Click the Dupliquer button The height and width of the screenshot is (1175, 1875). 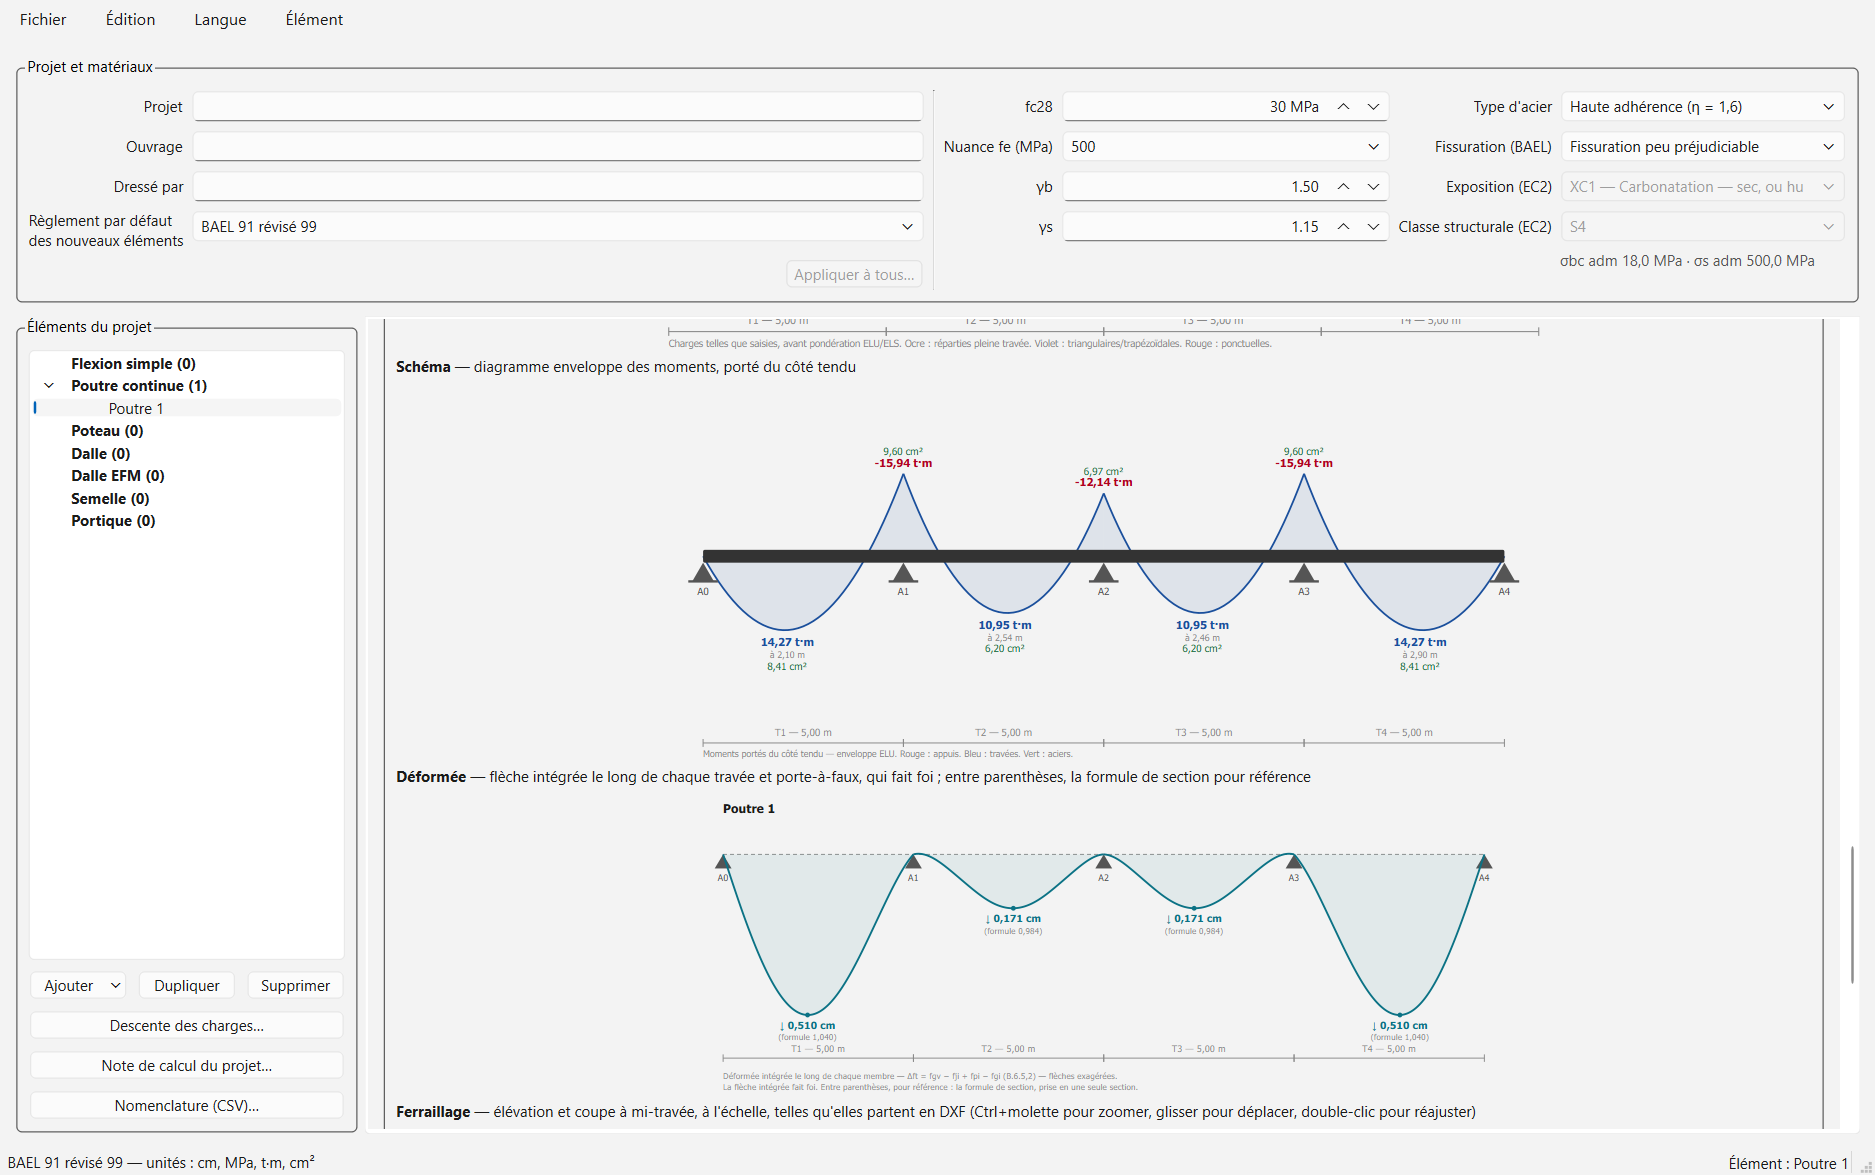(187, 986)
